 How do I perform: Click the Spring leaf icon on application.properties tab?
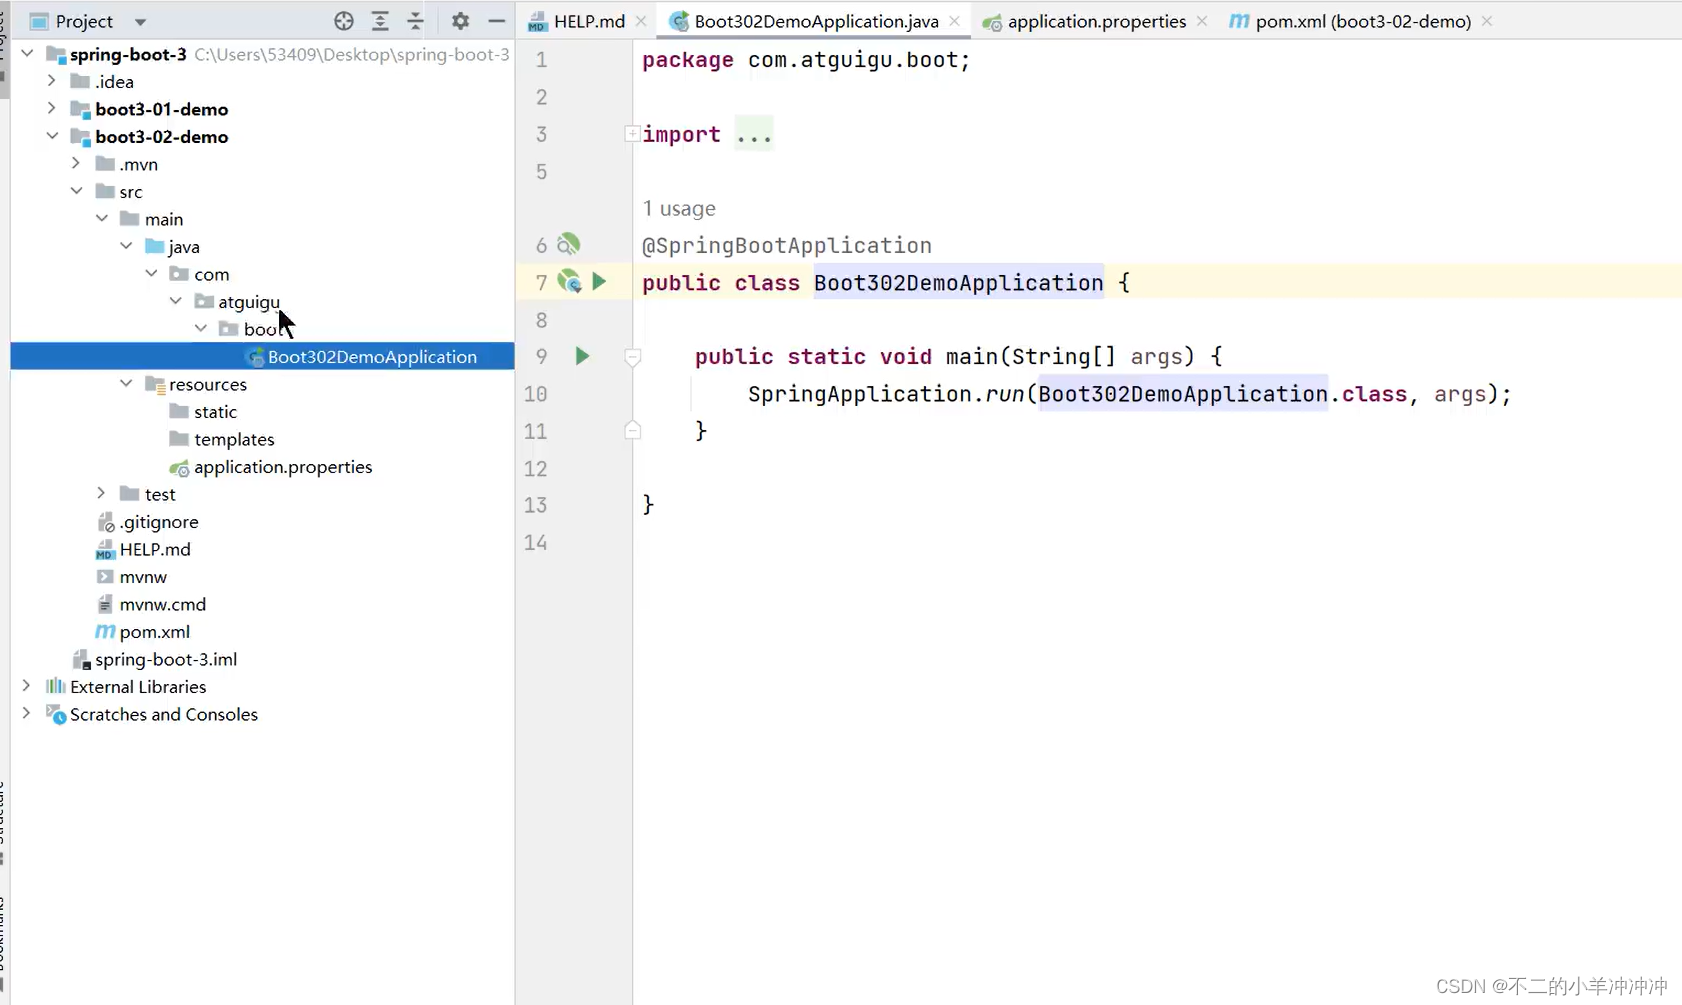point(992,20)
